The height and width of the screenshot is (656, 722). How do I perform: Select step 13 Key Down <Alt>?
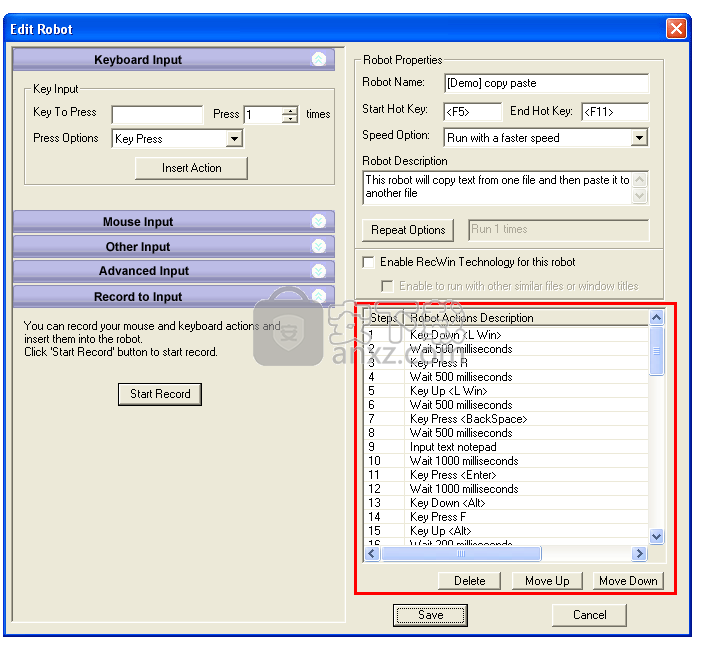coord(507,503)
